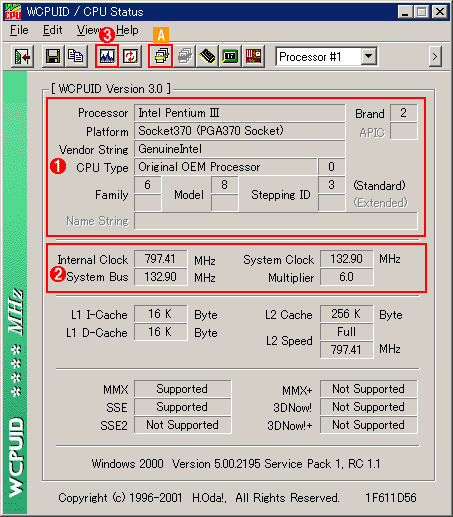Viewport: 453px width, 517px height.
Task: Click the 3DNow!+ Not Supported field
Action: (x=369, y=425)
